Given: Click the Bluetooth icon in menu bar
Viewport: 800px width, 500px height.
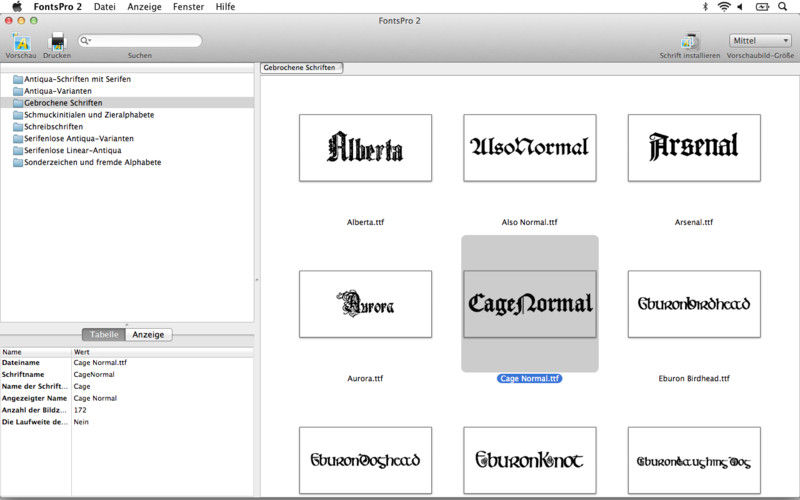Looking at the screenshot, I should tap(704, 7).
